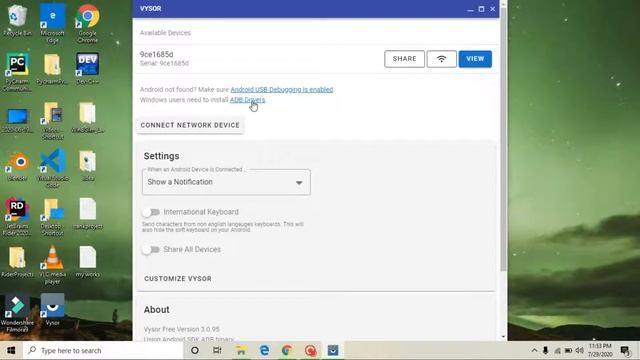Launch Microsoft Edge from the desktop
The height and width of the screenshot is (360, 640).
(52, 23)
